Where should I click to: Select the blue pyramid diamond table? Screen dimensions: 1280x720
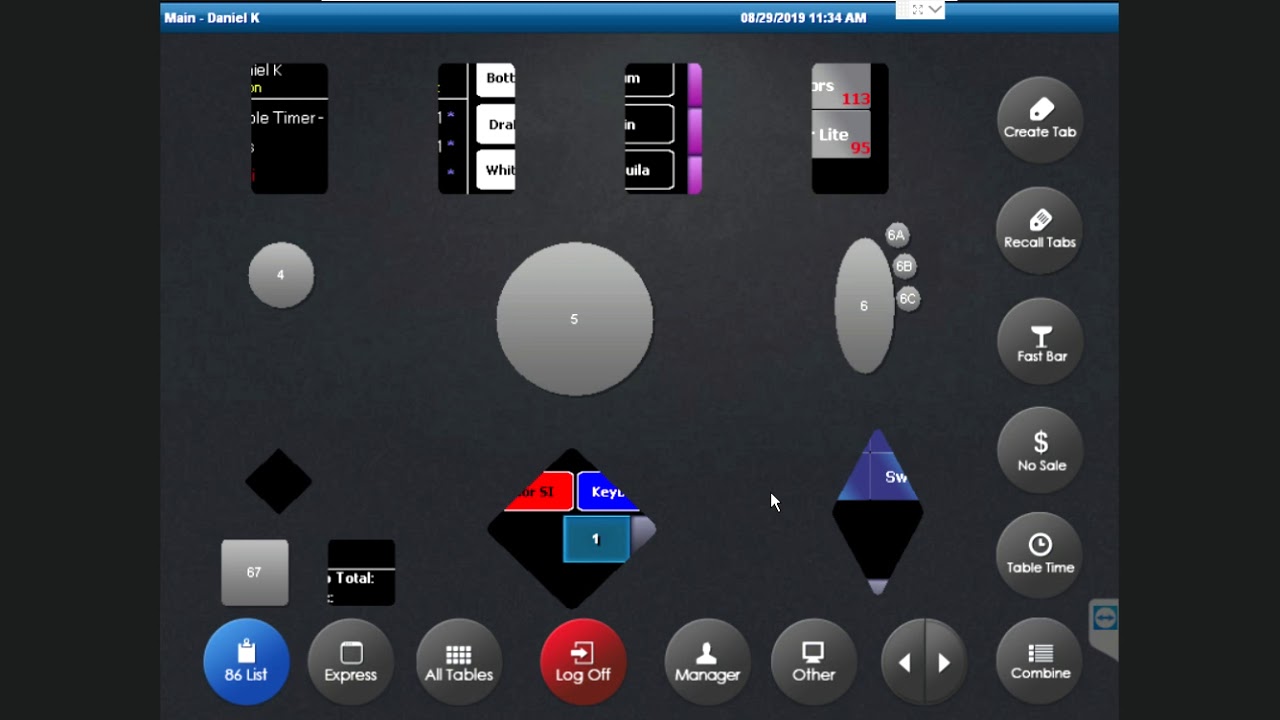[x=877, y=512]
